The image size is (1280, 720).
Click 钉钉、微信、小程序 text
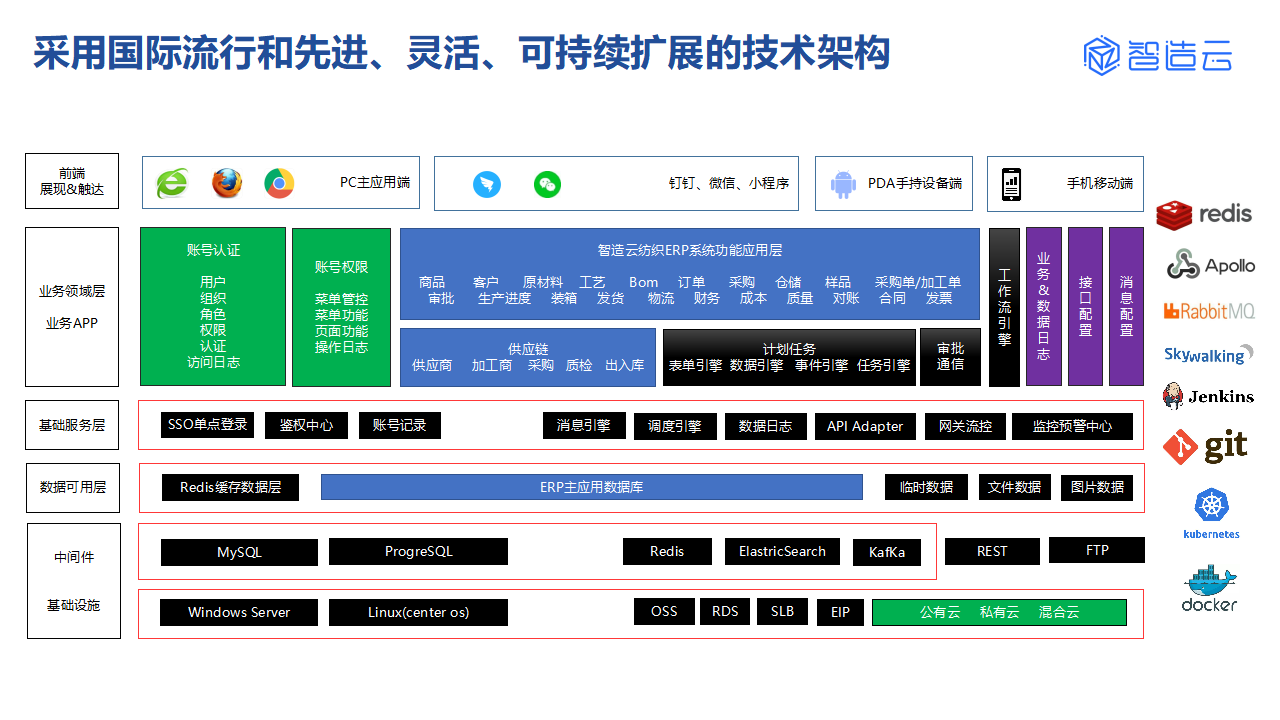[729, 184]
